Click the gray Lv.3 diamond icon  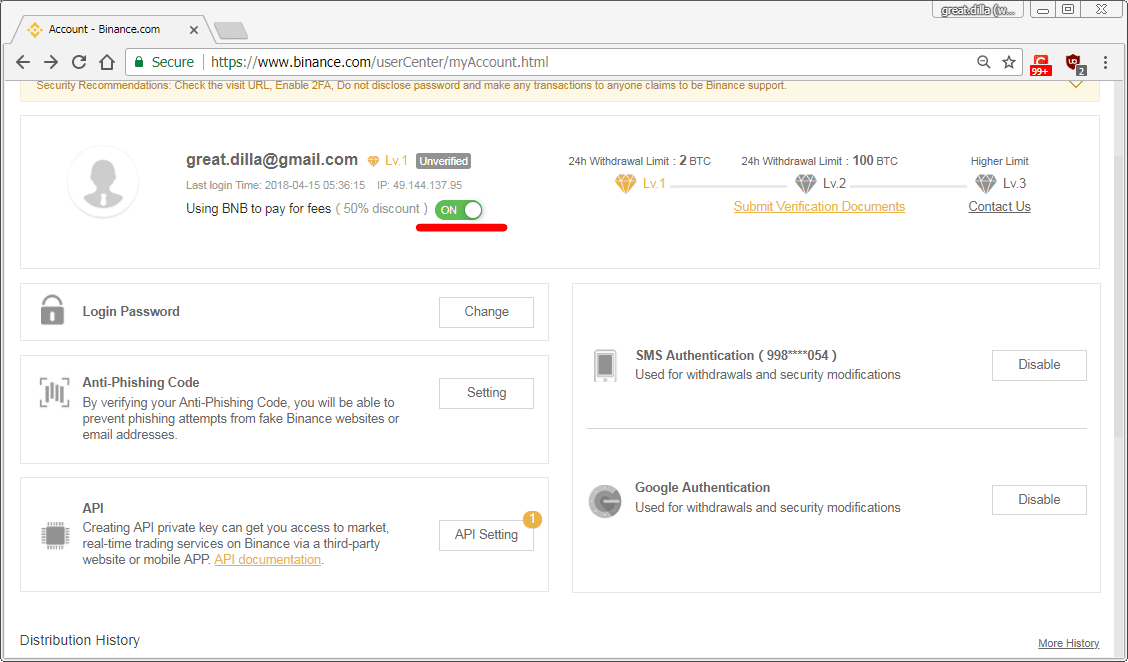985,183
